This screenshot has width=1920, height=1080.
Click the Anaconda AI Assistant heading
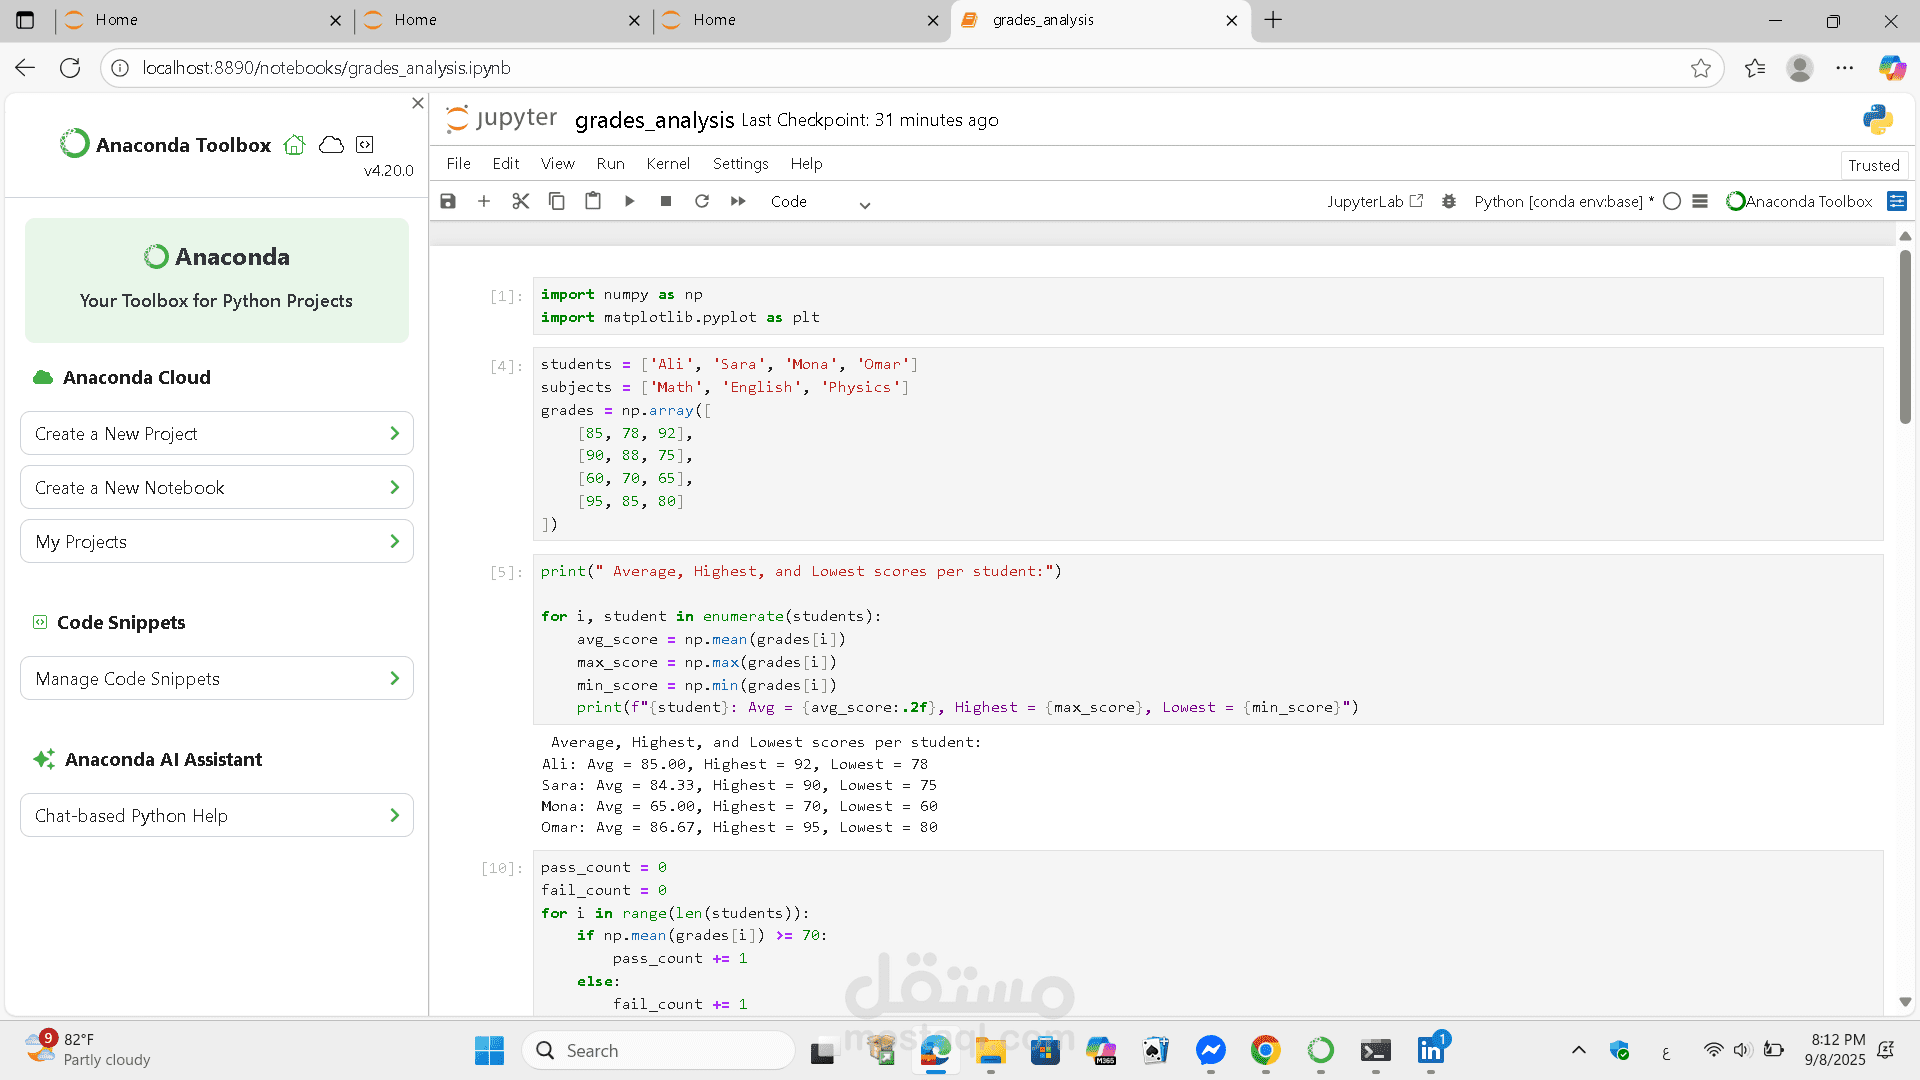[x=163, y=760]
